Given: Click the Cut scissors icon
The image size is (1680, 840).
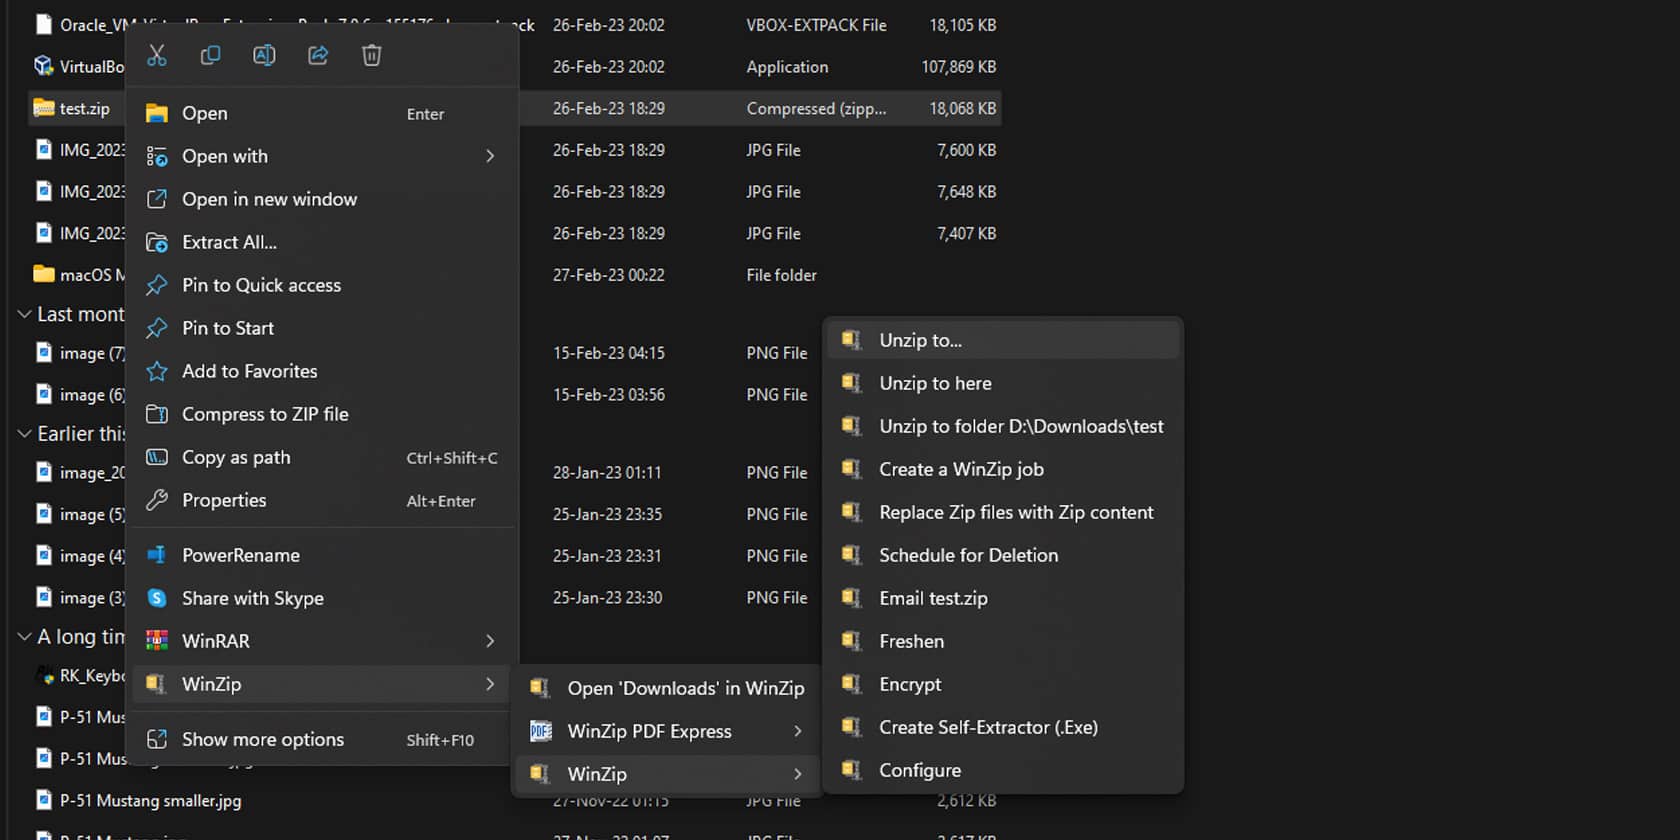Looking at the screenshot, I should (157, 55).
